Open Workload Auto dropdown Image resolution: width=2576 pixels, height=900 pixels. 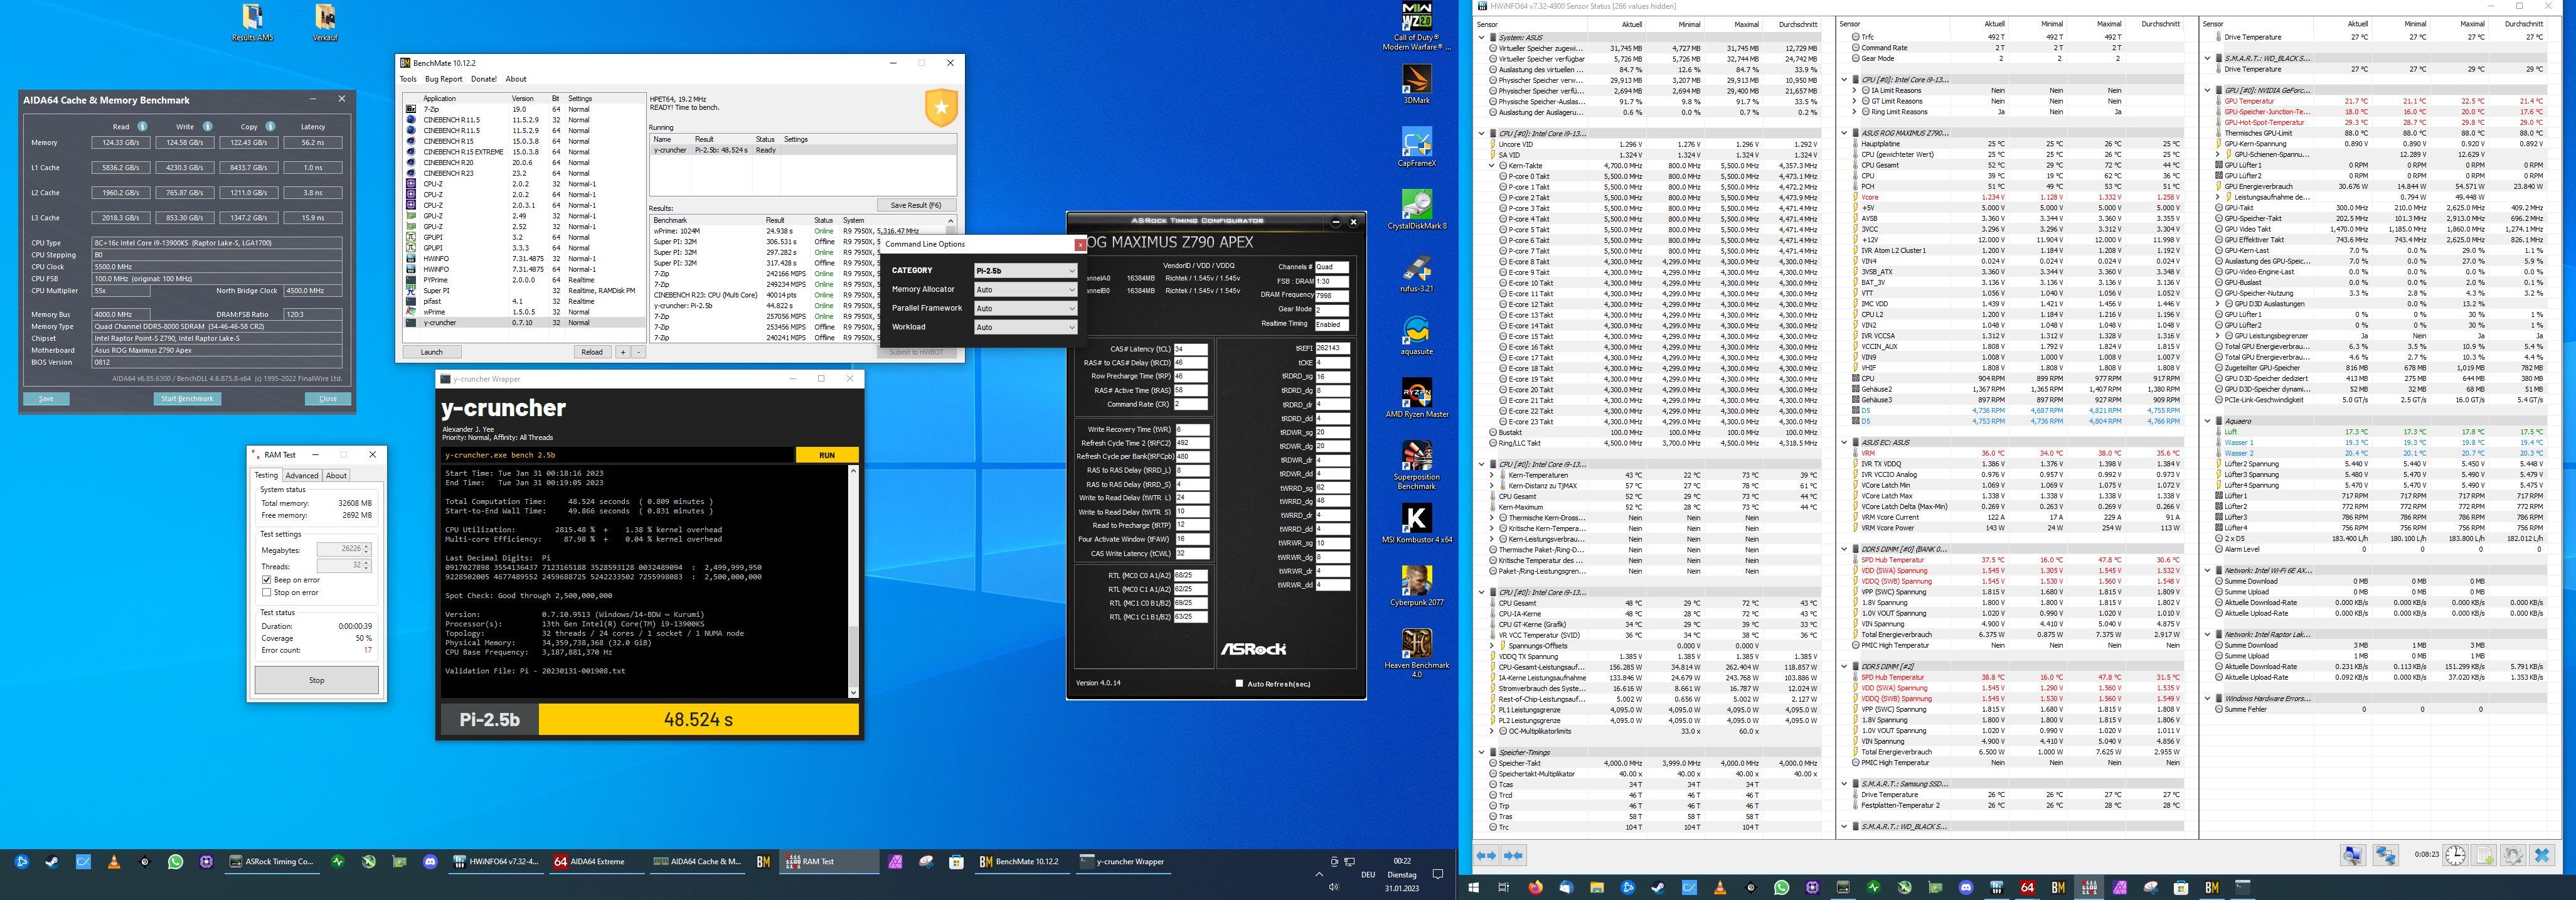point(1025,327)
